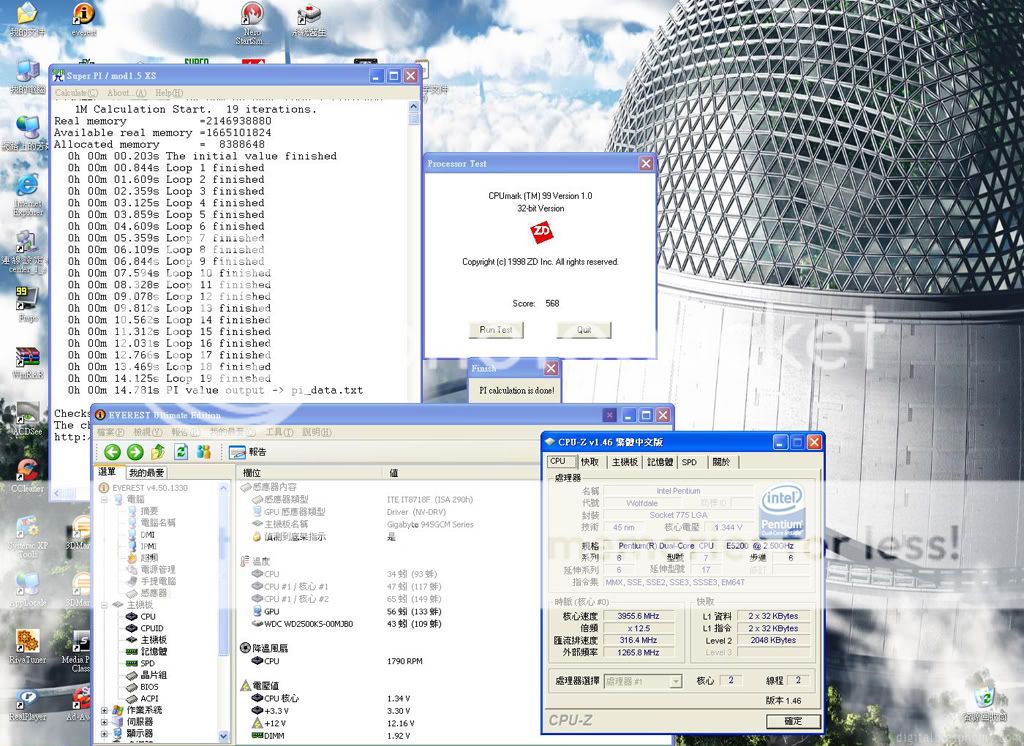Select 晶片組 item in EVEREST tree
The width and height of the screenshot is (1024, 746).
pos(146,675)
